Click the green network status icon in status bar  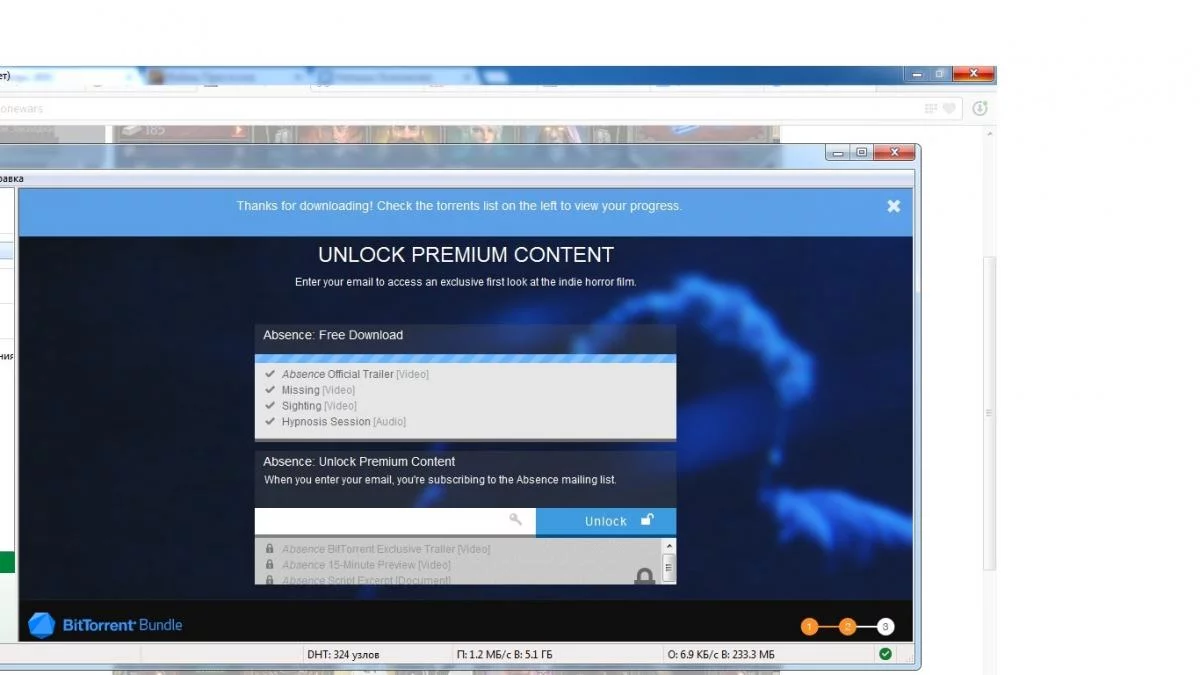[885, 654]
